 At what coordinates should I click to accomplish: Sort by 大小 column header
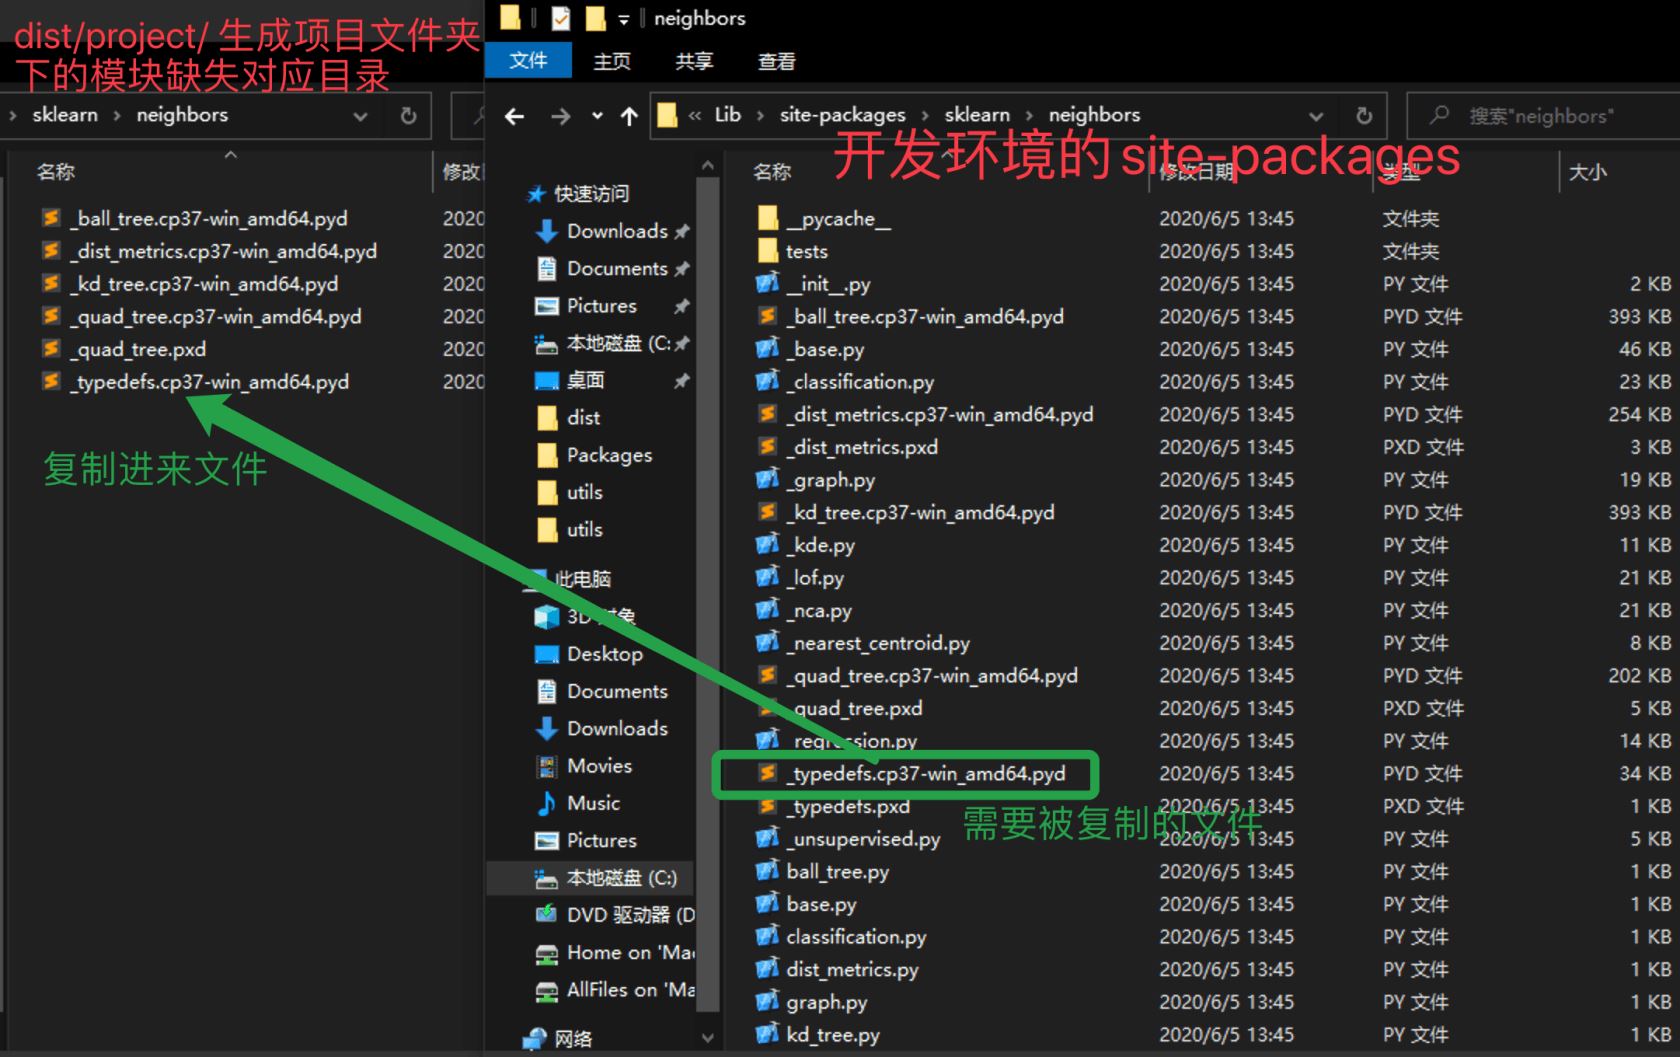[x=1588, y=172]
